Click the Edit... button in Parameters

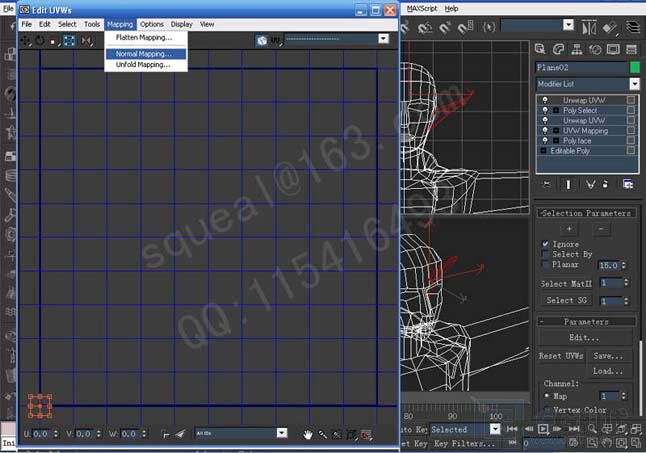coord(584,338)
